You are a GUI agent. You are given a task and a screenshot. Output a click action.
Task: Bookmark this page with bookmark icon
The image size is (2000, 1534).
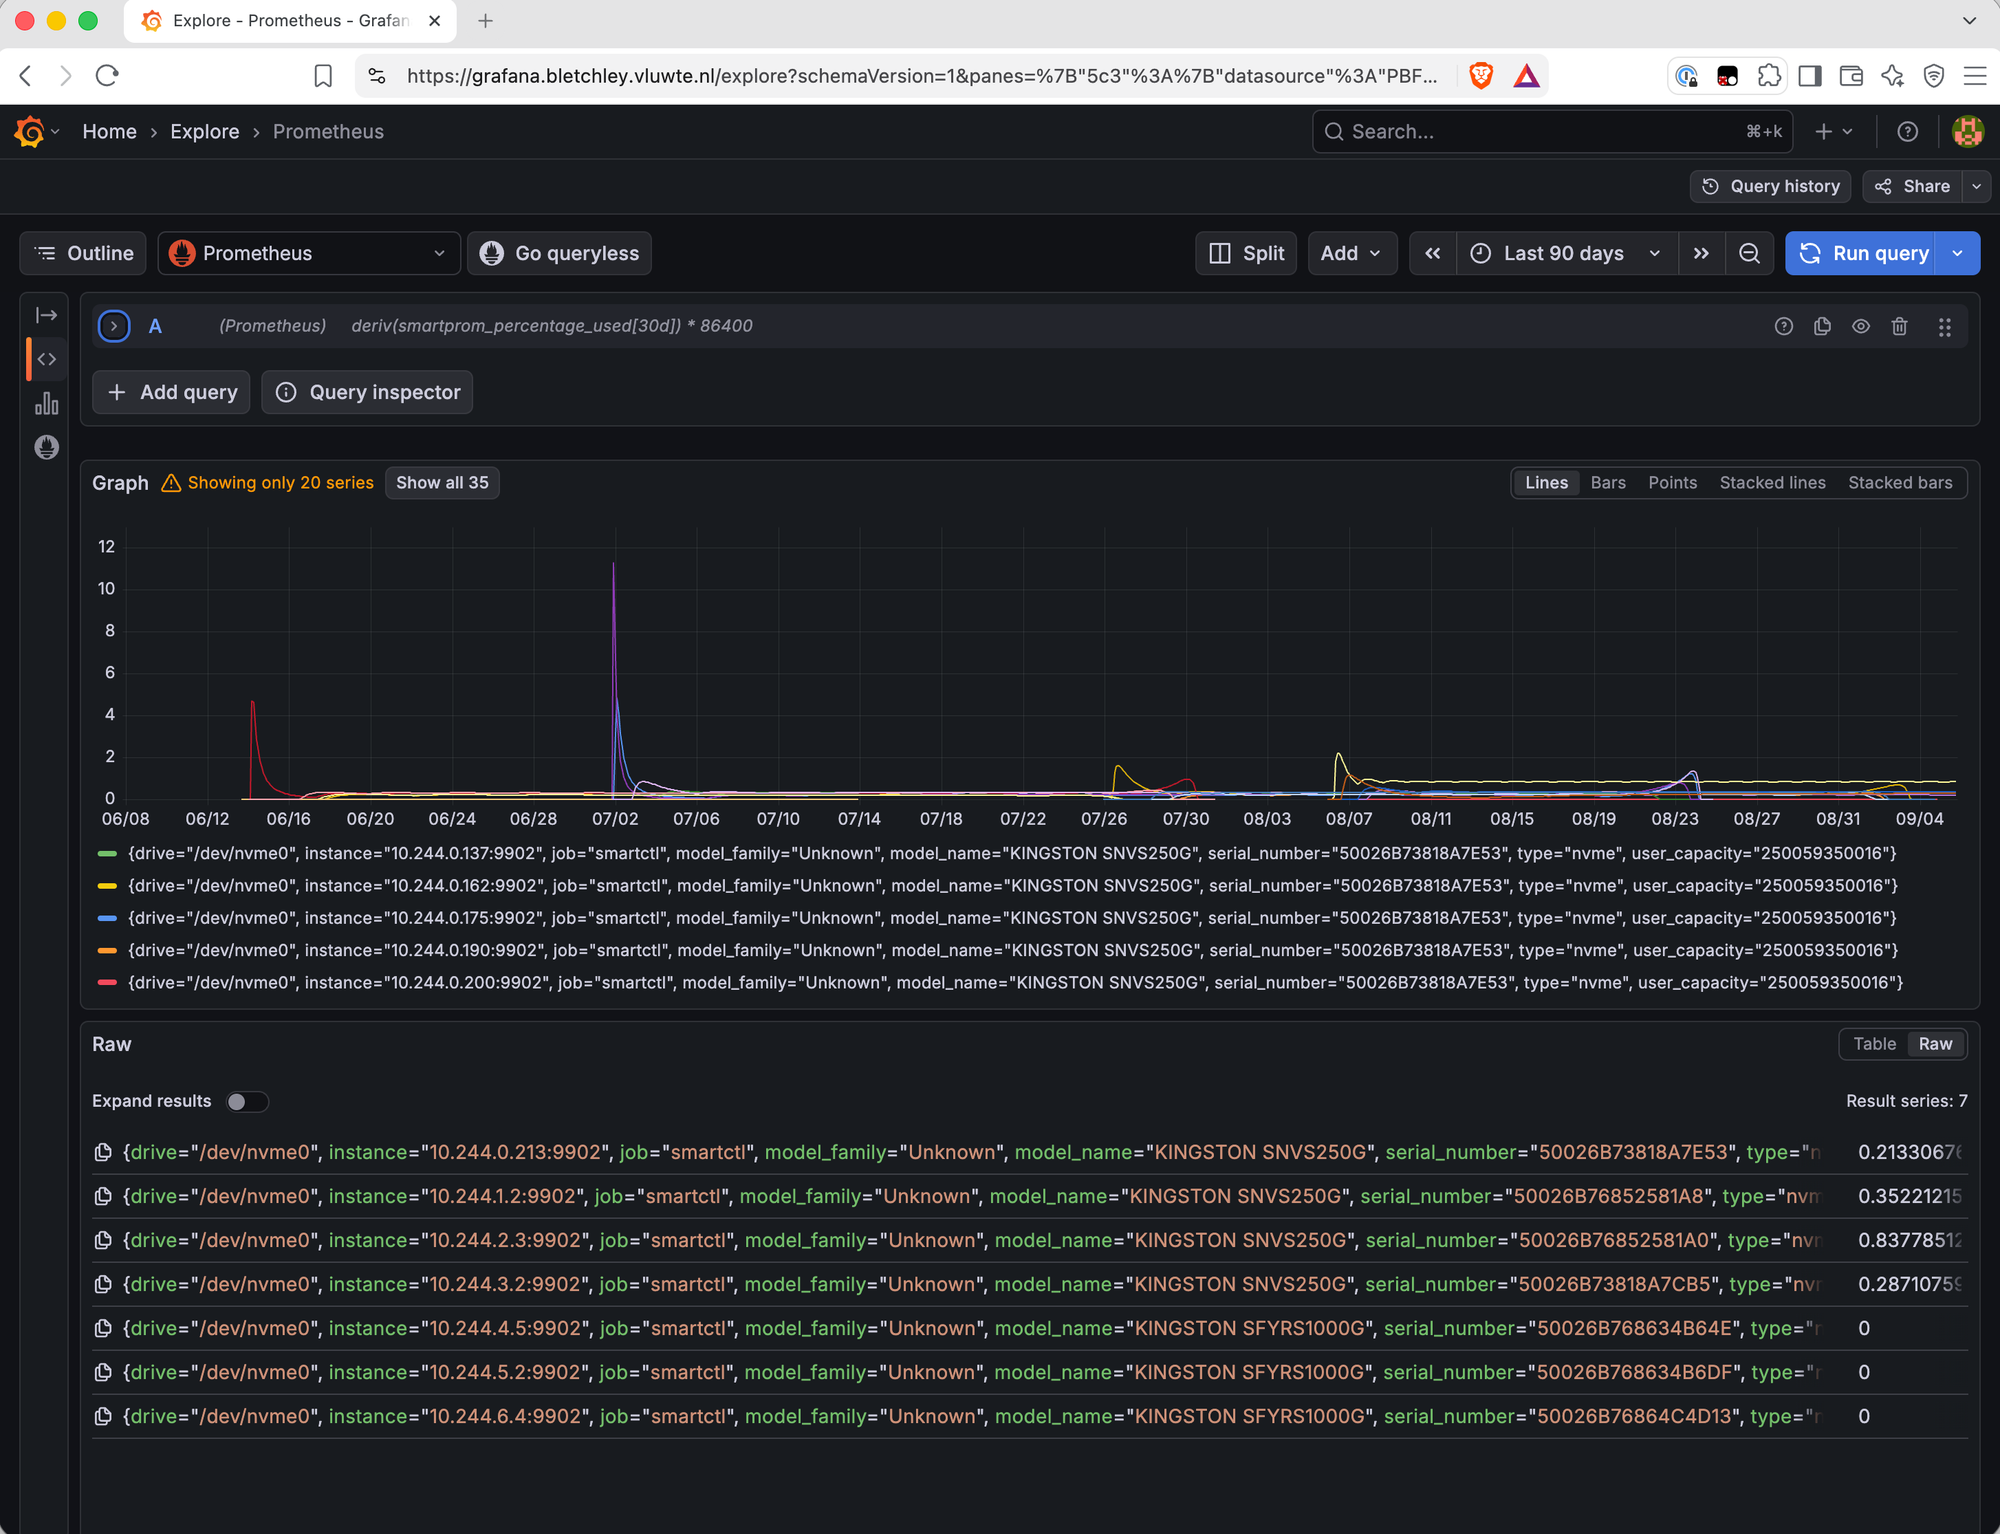323,76
